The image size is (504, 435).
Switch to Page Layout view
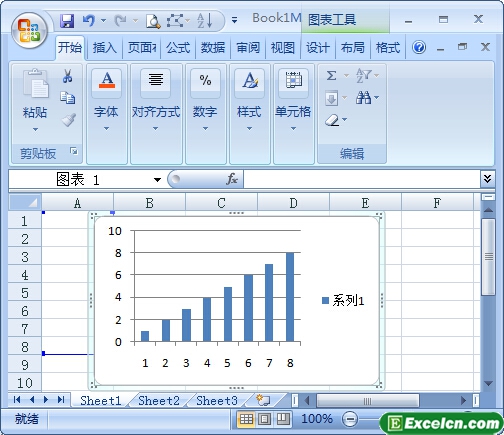click(x=265, y=419)
